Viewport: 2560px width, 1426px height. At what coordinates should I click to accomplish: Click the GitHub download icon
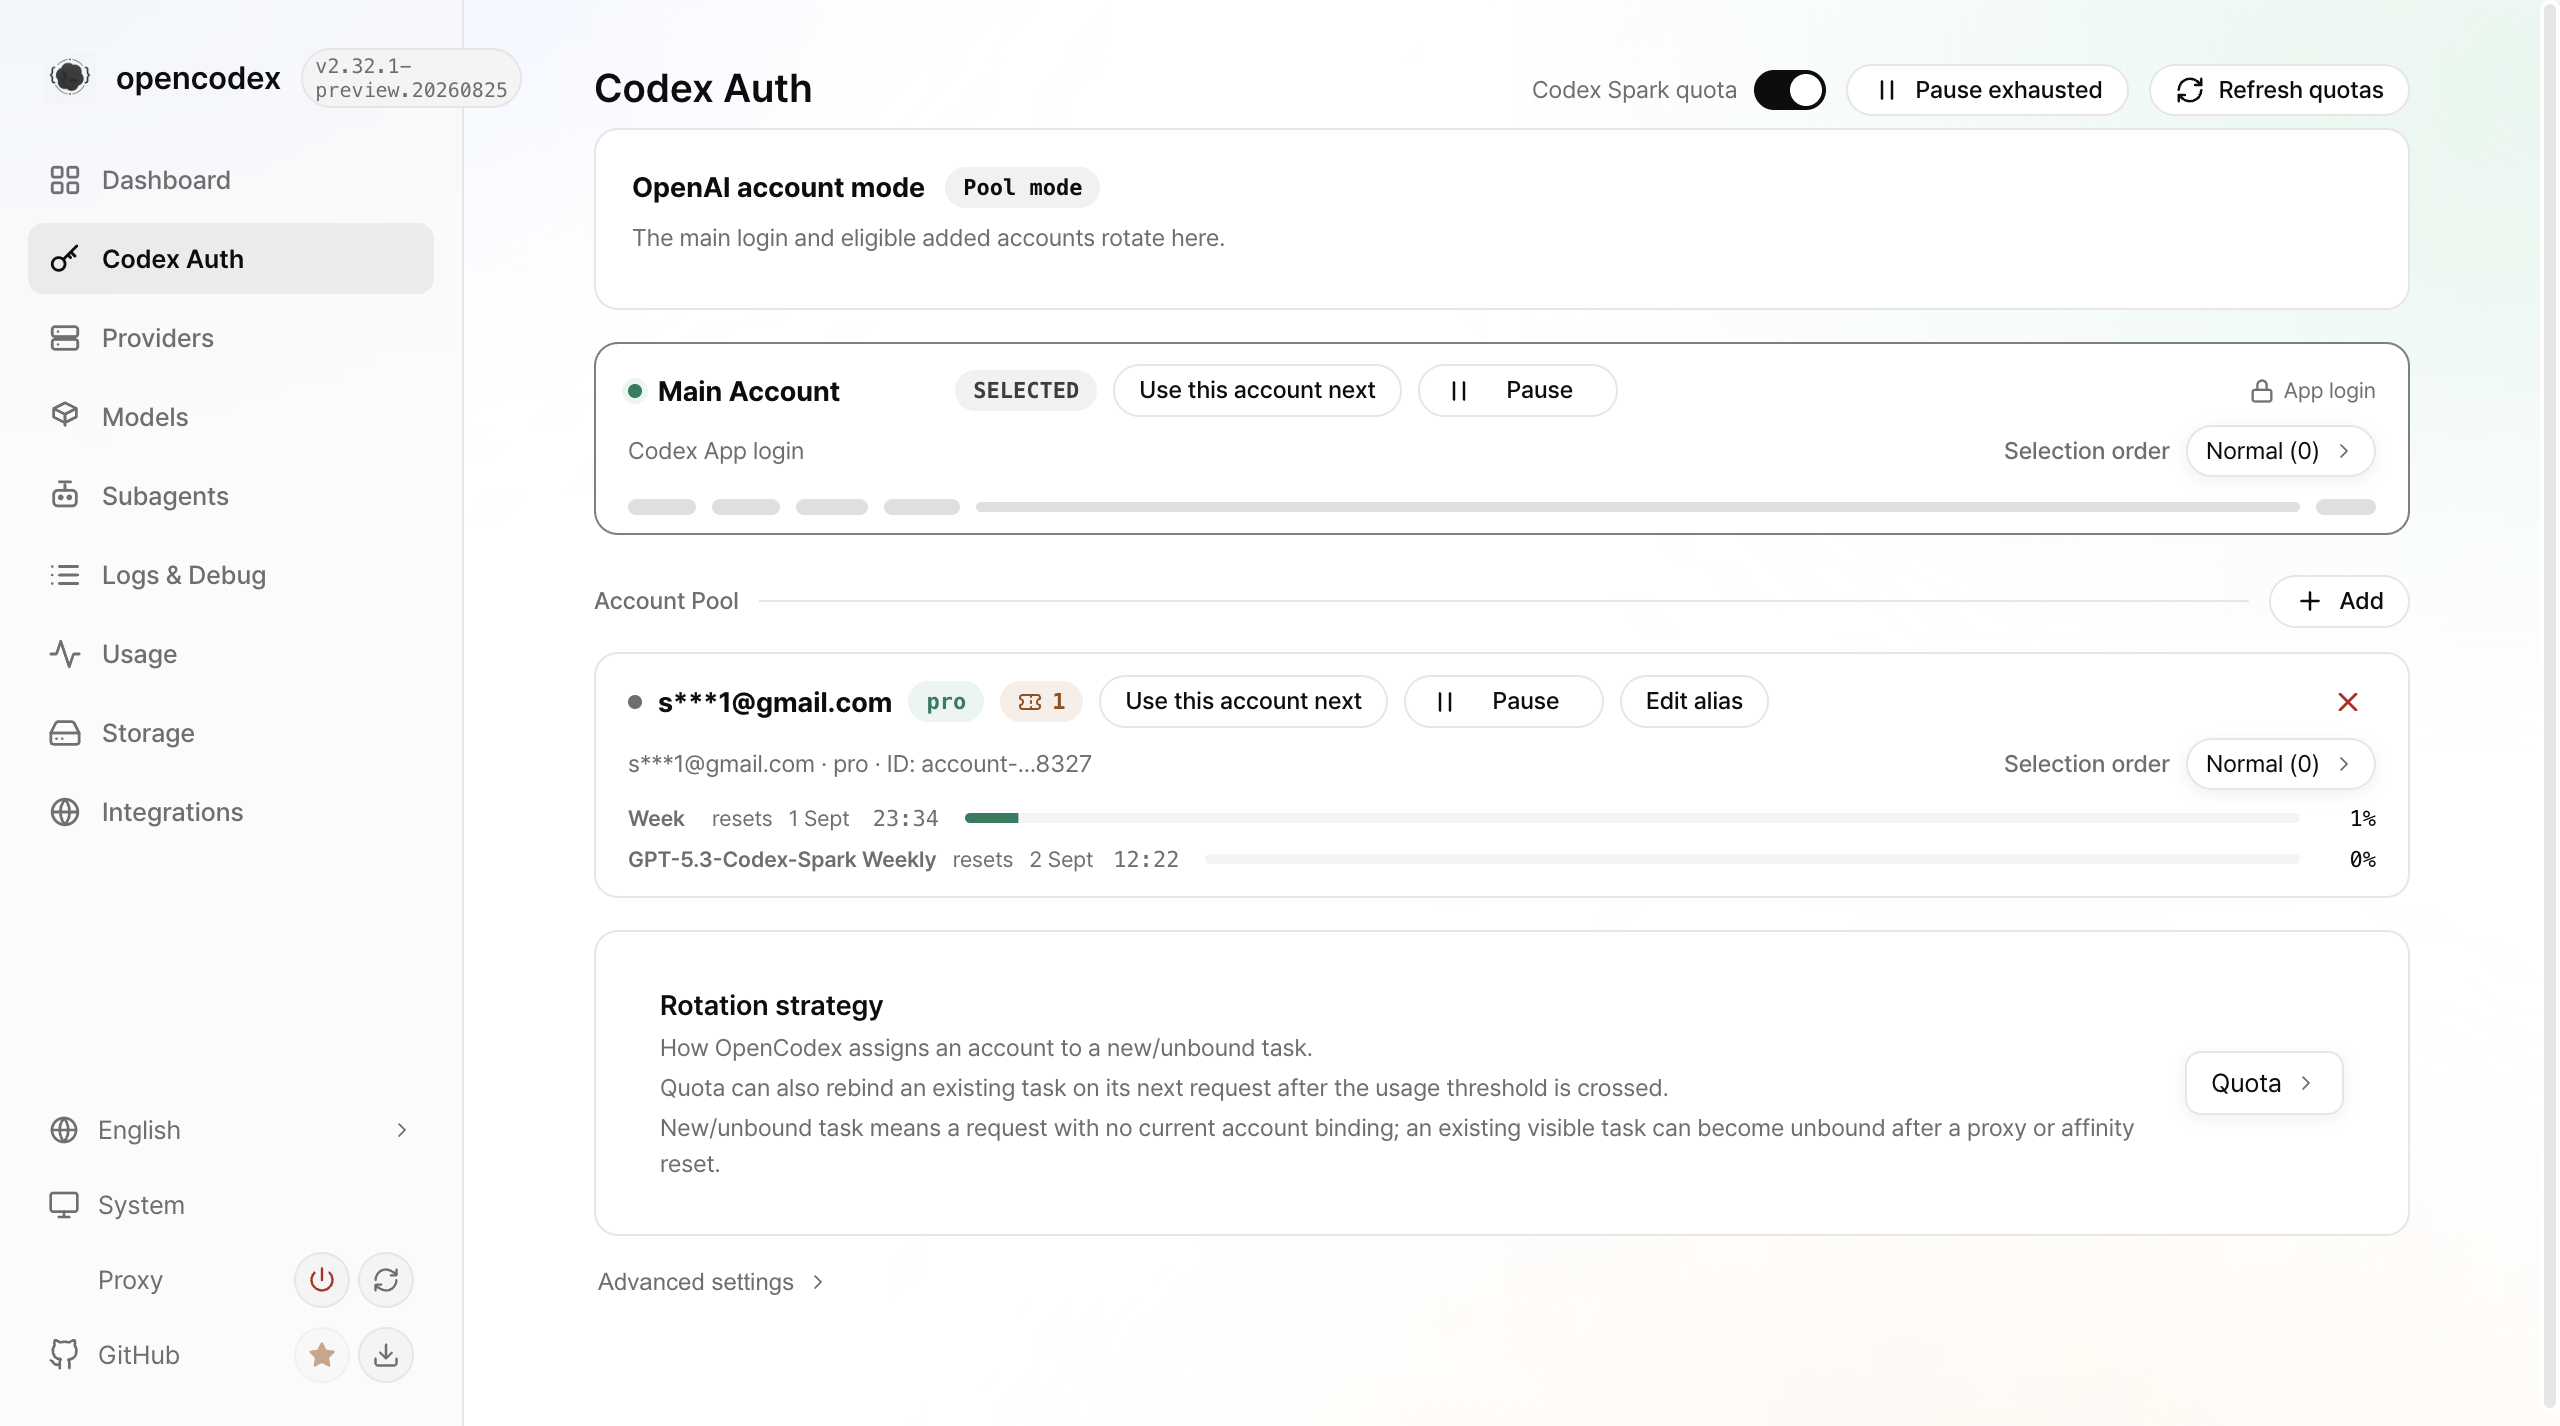tap(386, 1354)
